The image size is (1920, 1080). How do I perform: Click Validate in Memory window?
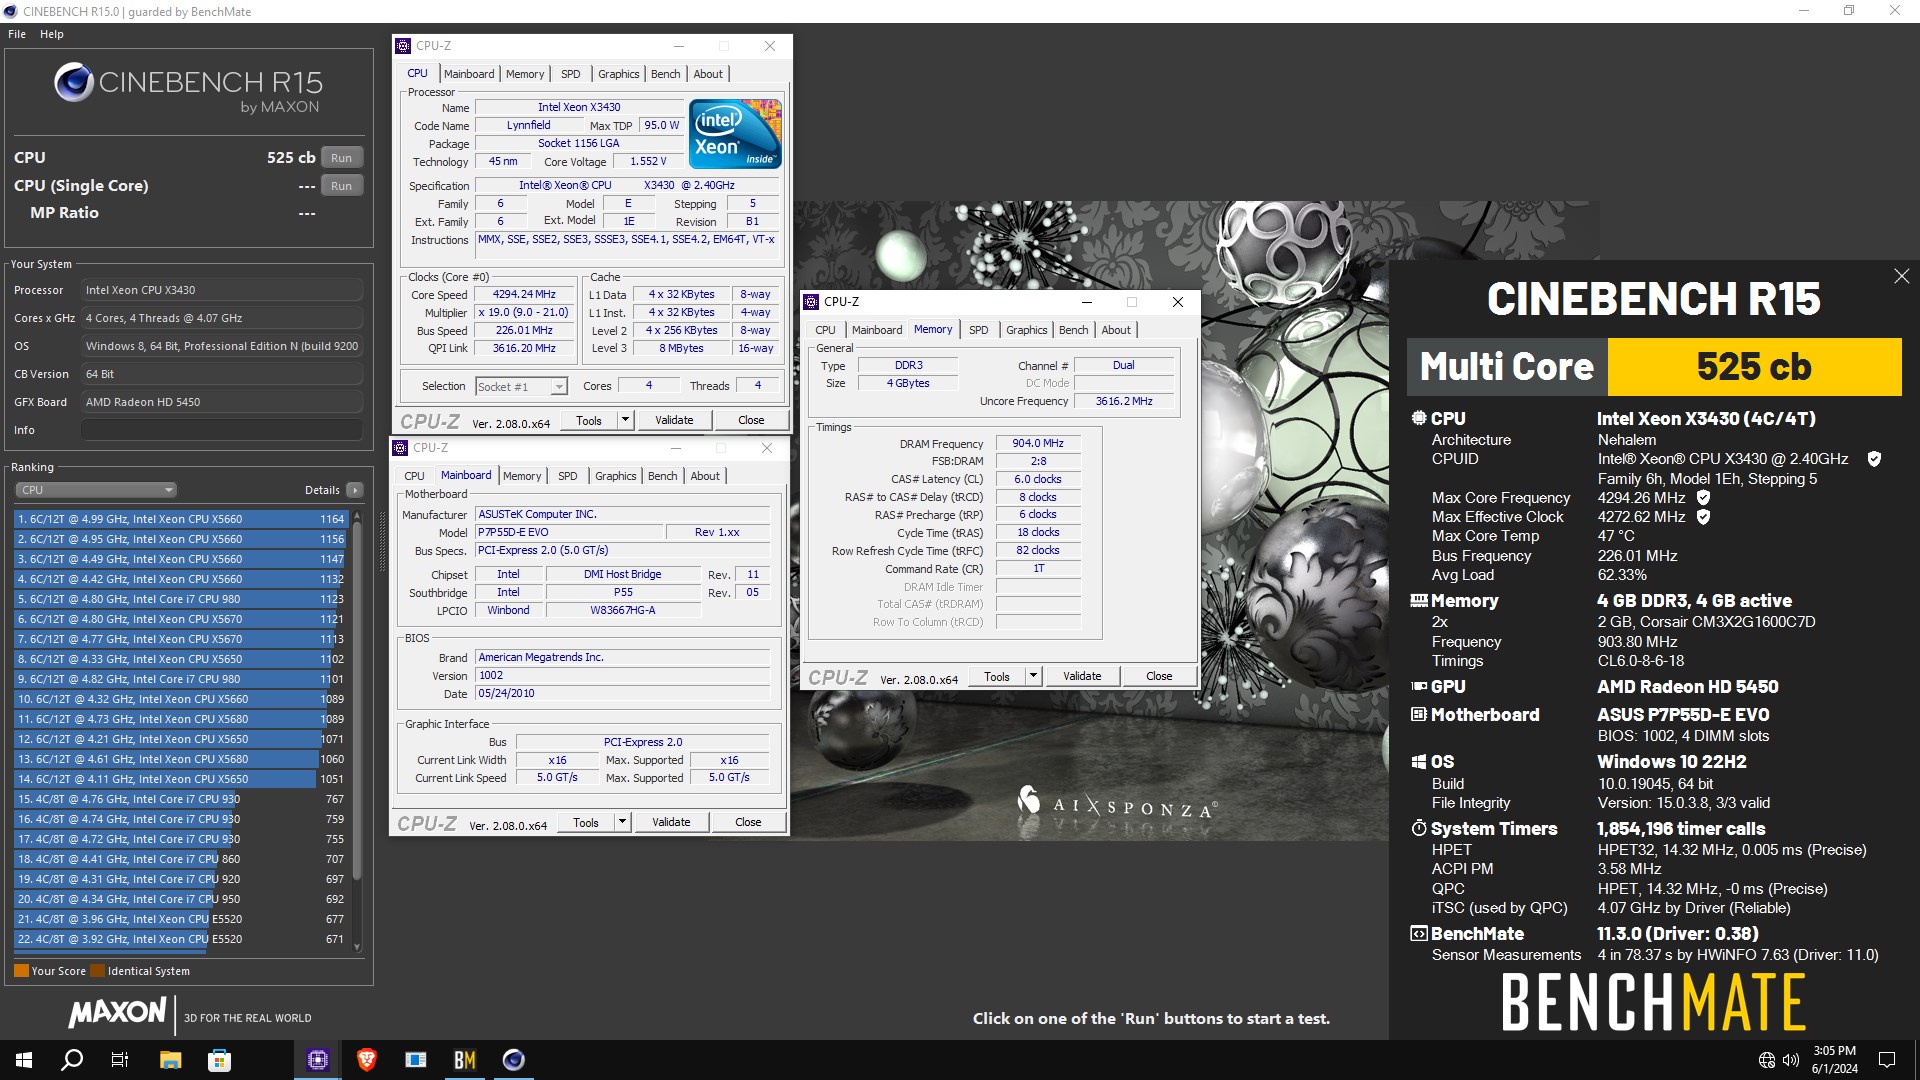pos(1082,676)
